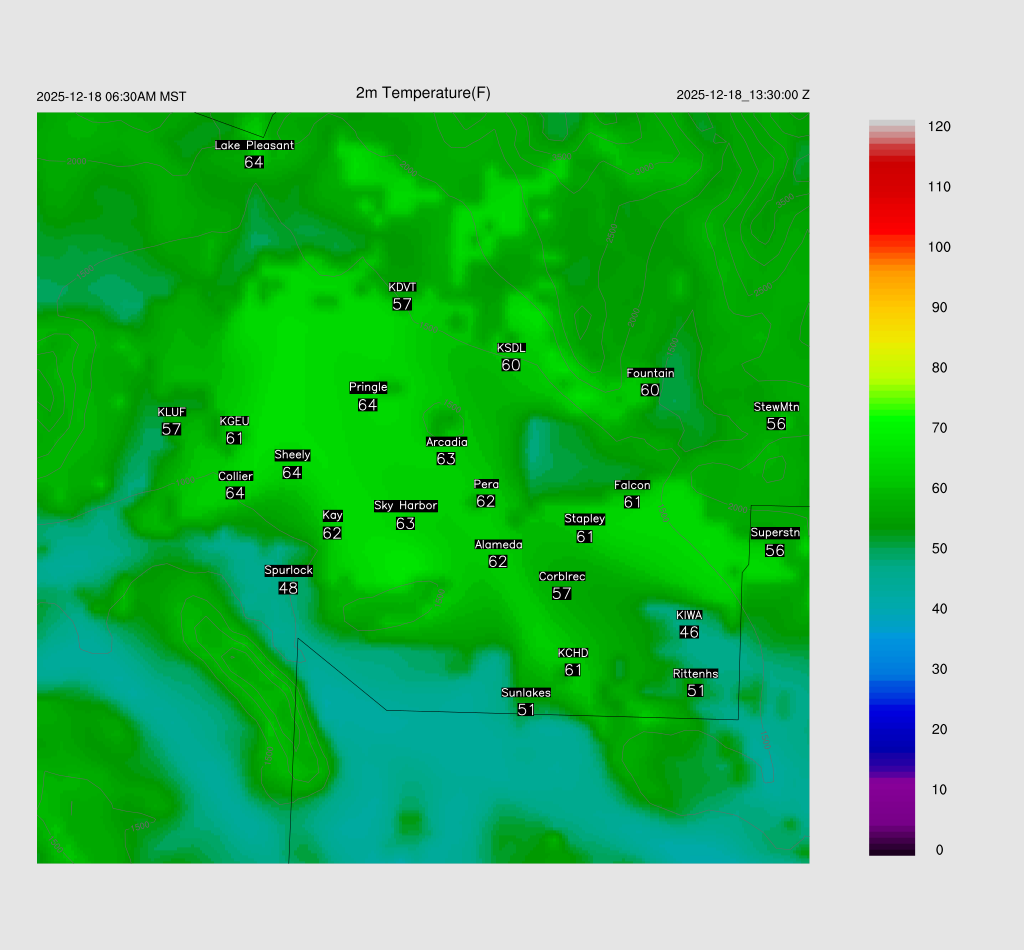1024x950 pixels.
Task: Click the KDVT station label
Action: pos(402,288)
